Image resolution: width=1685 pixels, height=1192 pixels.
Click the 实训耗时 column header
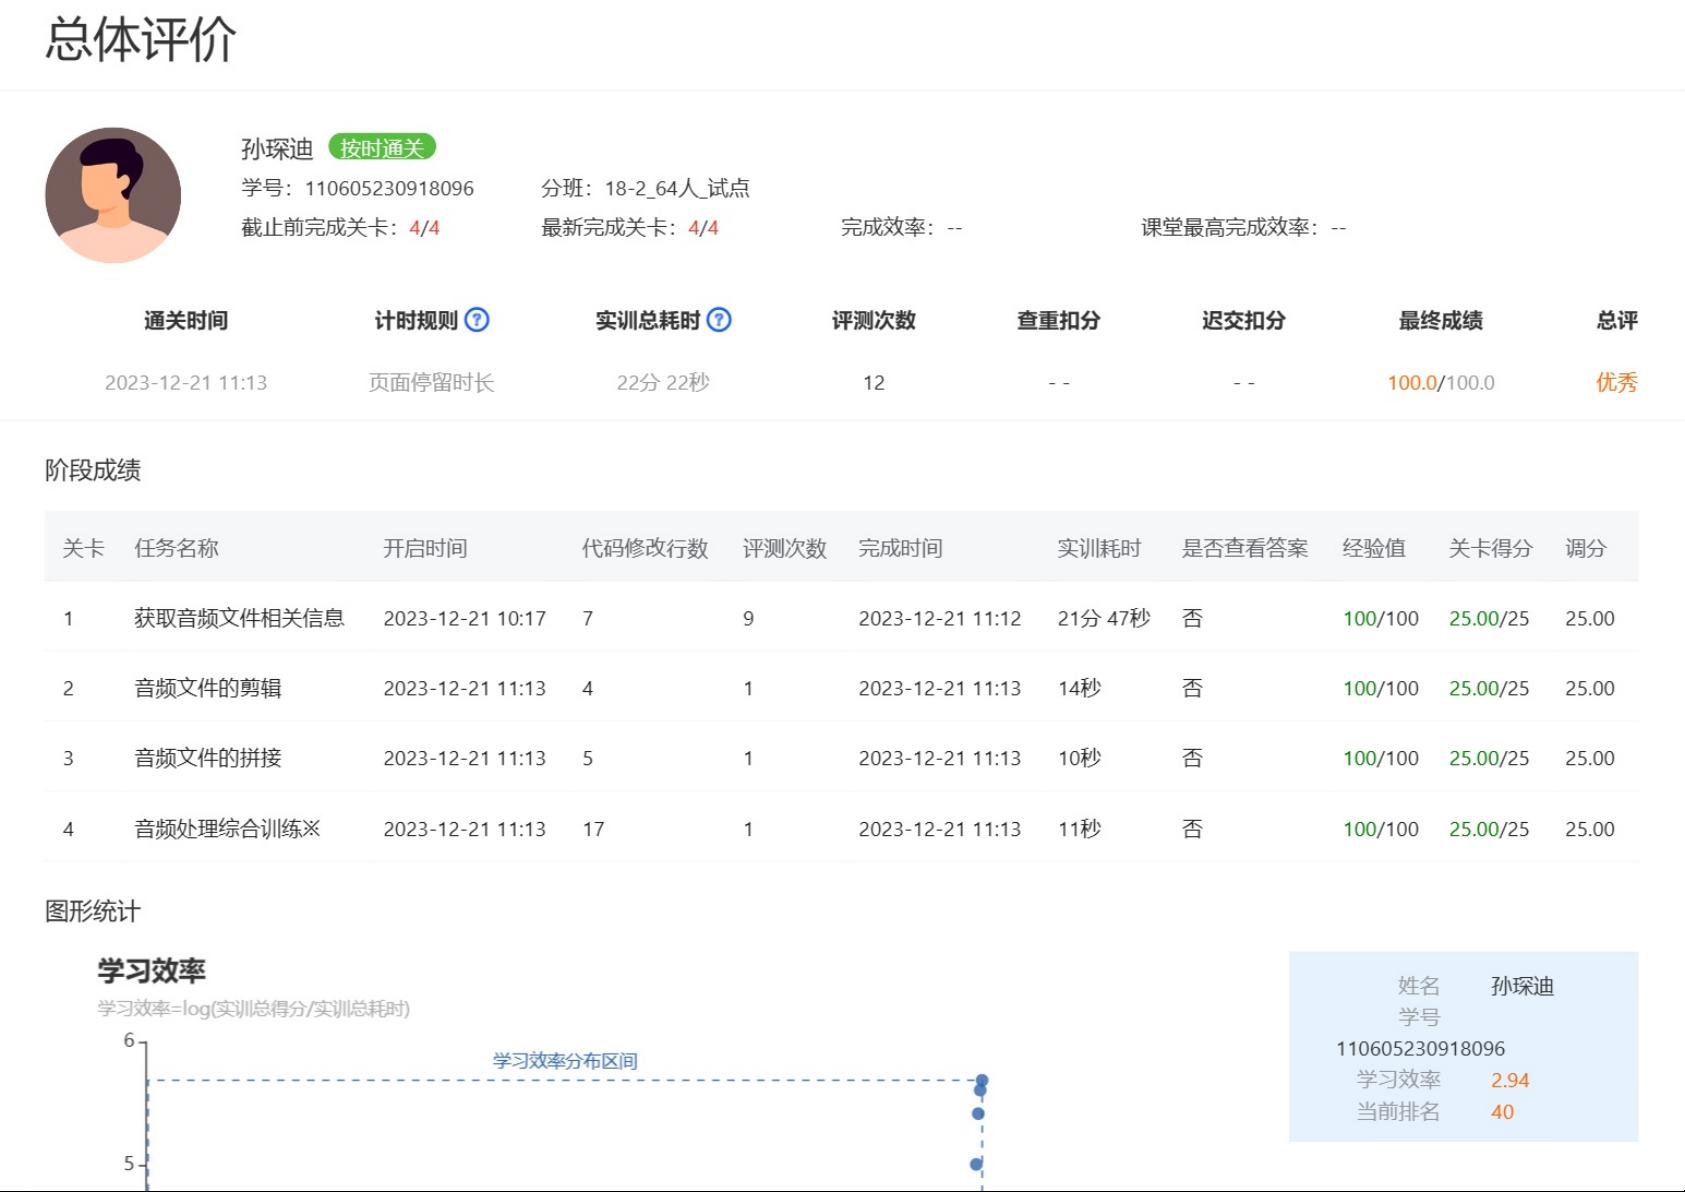click(x=1099, y=548)
